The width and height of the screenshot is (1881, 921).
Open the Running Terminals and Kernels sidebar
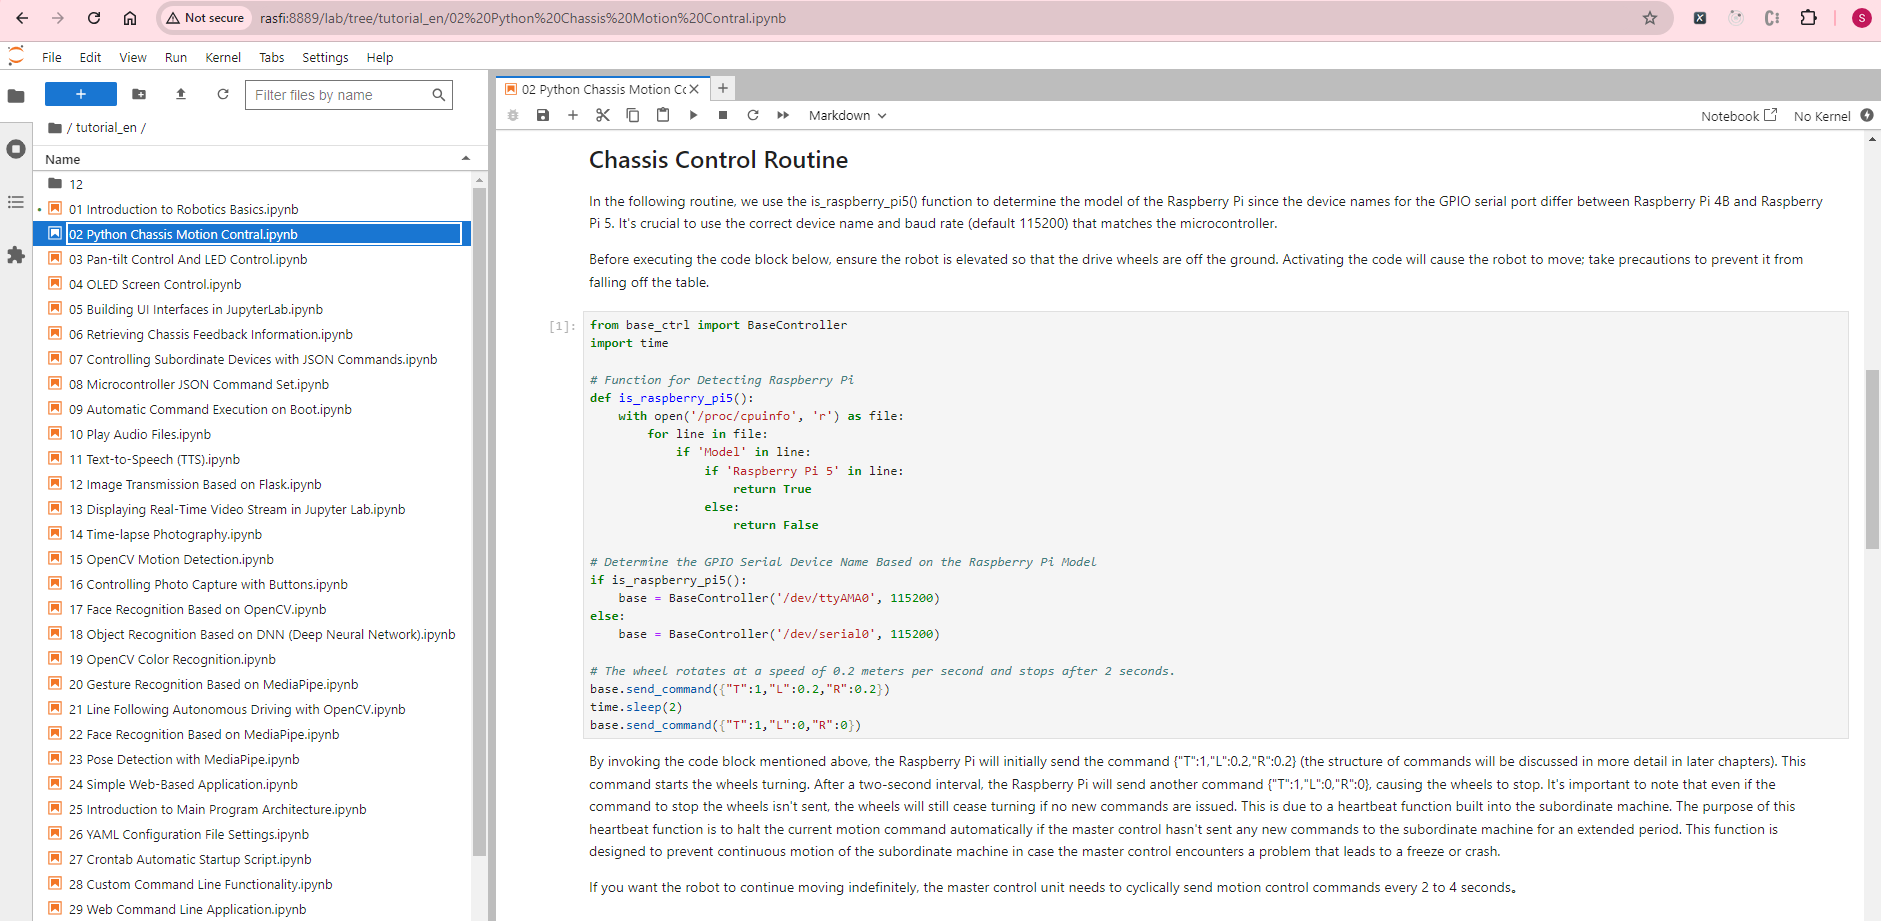point(16,149)
